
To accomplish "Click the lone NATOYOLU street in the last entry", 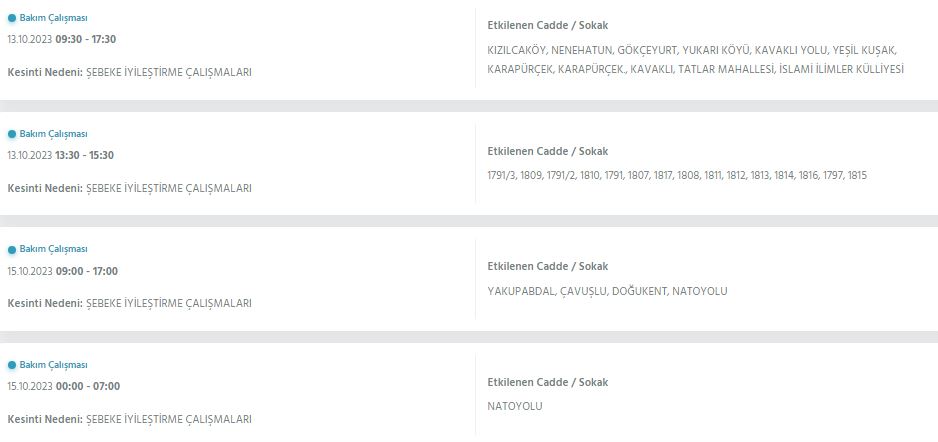I will coord(515,406).
